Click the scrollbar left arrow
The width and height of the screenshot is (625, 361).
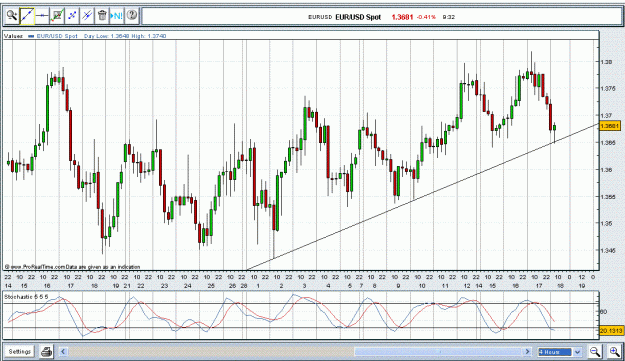pyautogui.click(x=63, y=352)
